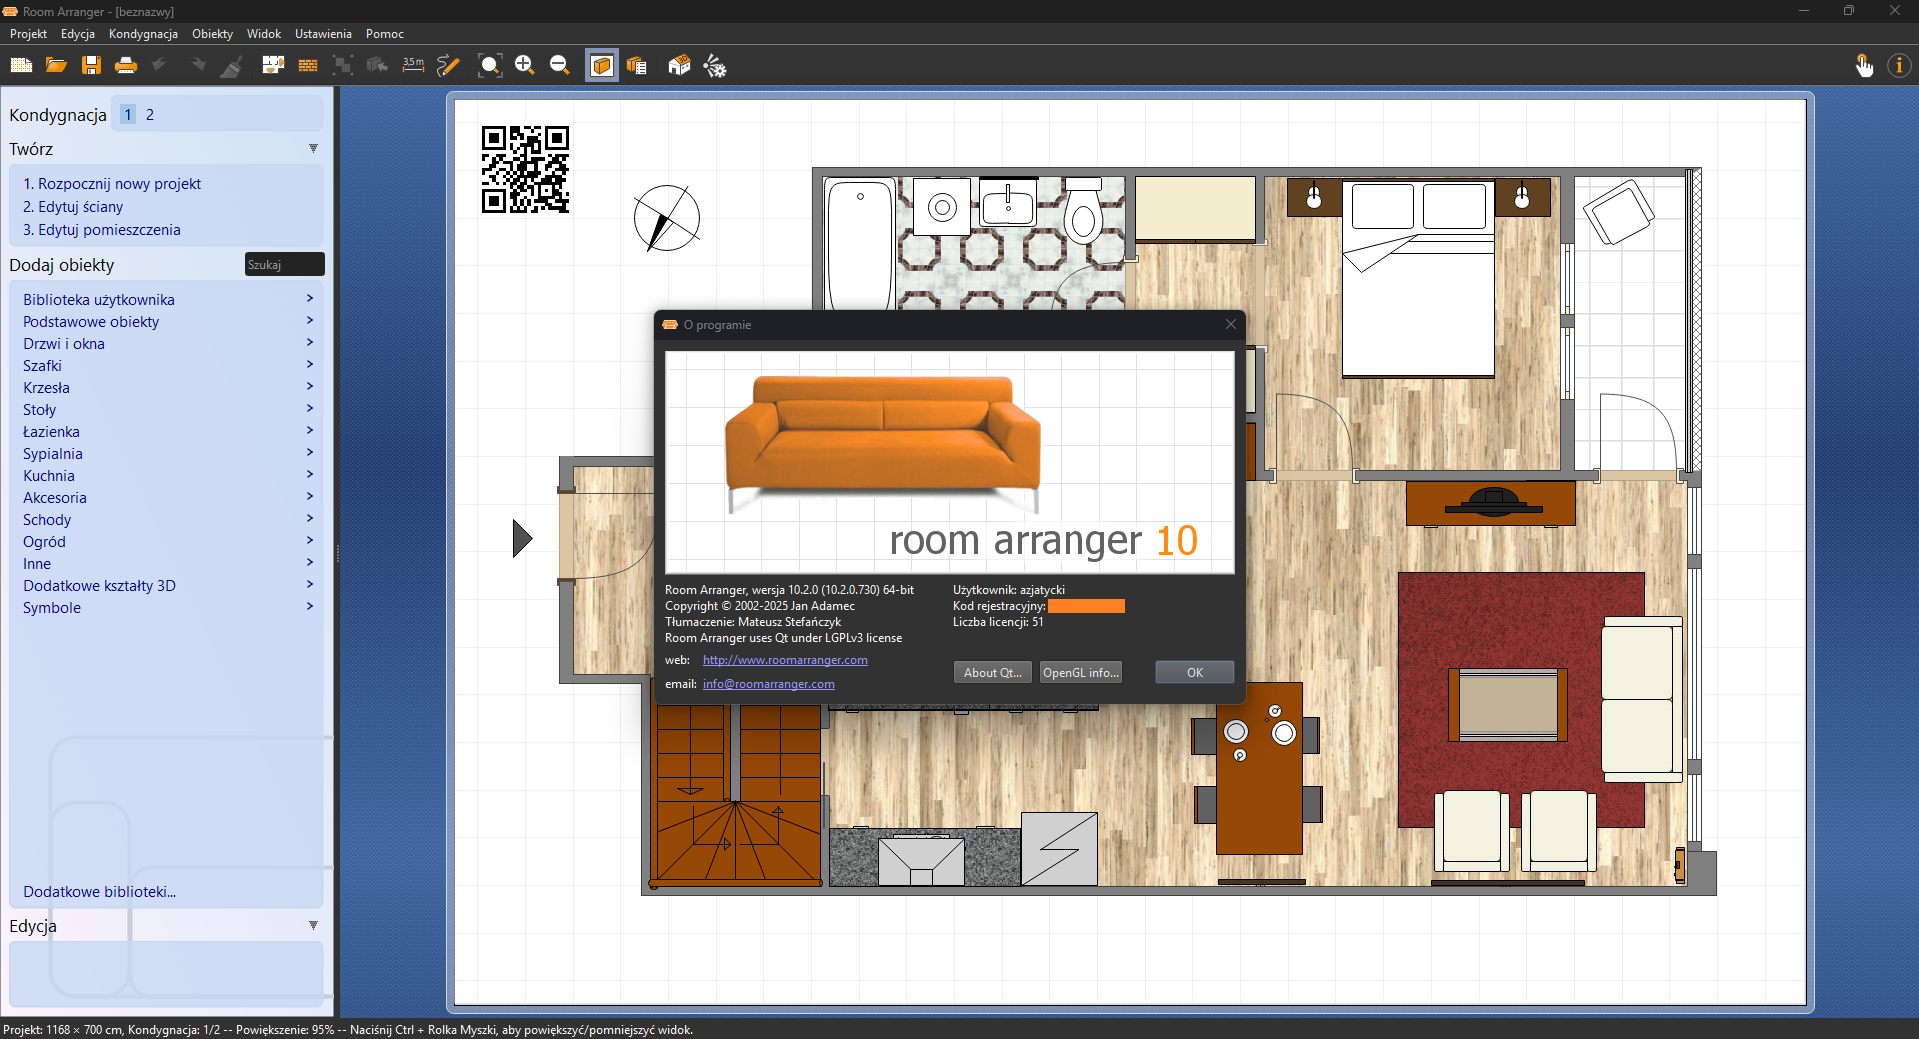Click the lighting and render settings icon

(715, 66)
